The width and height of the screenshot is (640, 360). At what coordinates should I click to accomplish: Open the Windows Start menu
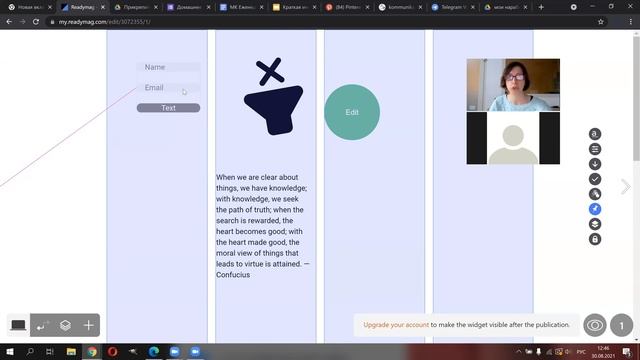tap(10, 351)
